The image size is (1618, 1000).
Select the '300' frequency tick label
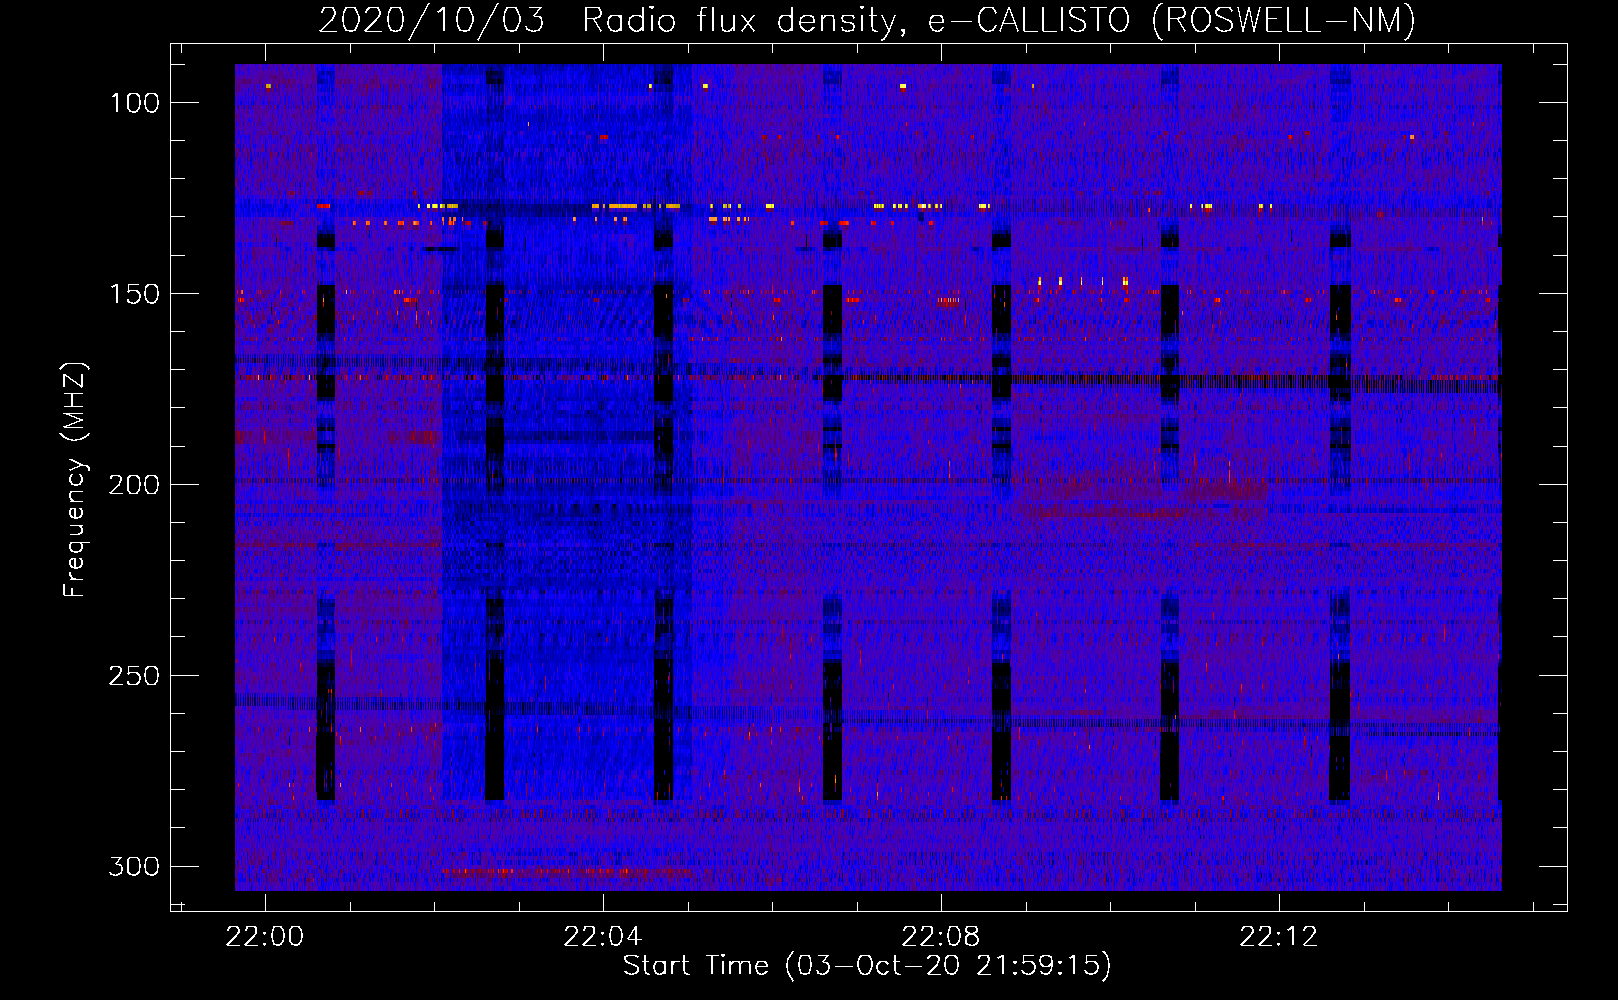click(x=134, y=866)
